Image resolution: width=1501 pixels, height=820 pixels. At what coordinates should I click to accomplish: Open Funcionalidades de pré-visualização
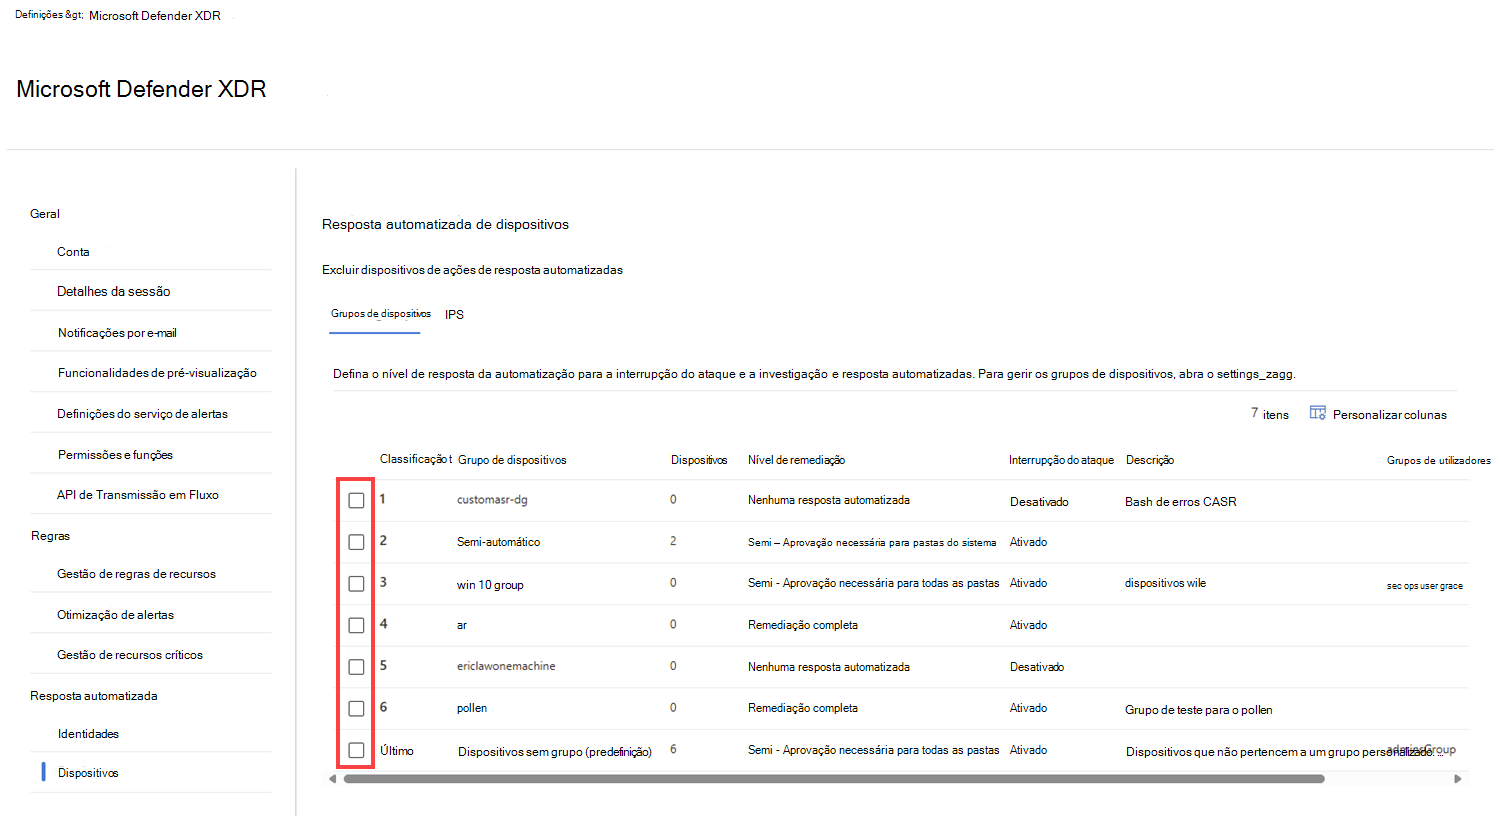pos(157,373)
